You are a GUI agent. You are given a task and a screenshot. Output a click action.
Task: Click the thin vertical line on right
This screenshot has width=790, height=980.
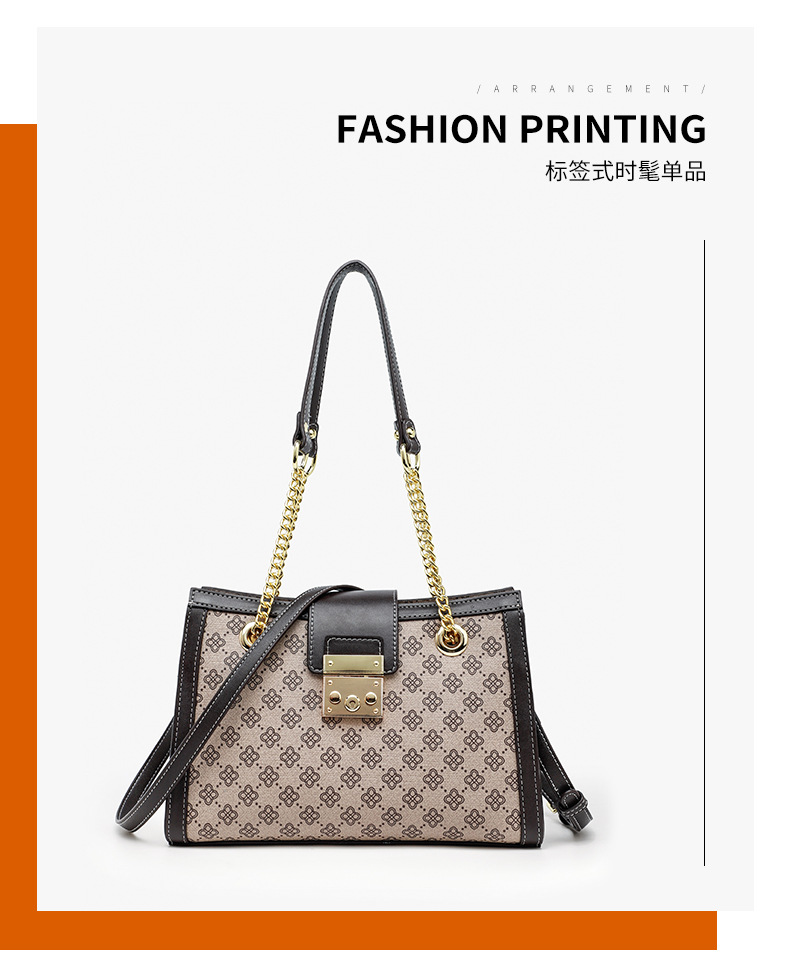[x=704, y=552]
